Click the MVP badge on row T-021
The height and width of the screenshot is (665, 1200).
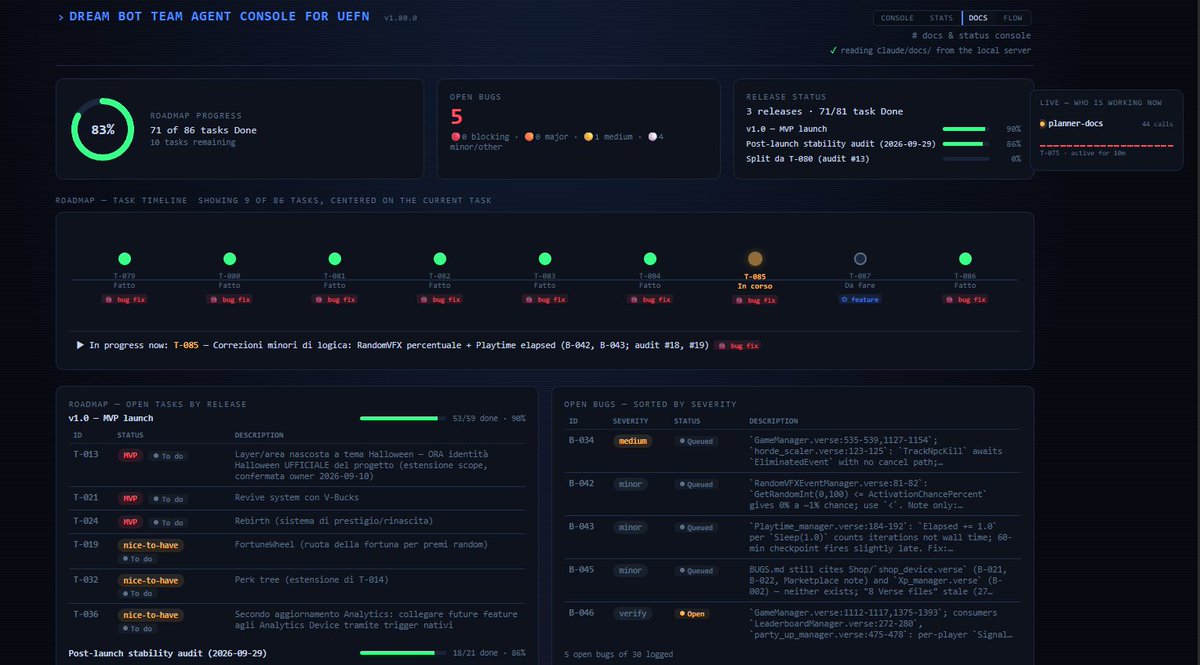coord(130,497)
